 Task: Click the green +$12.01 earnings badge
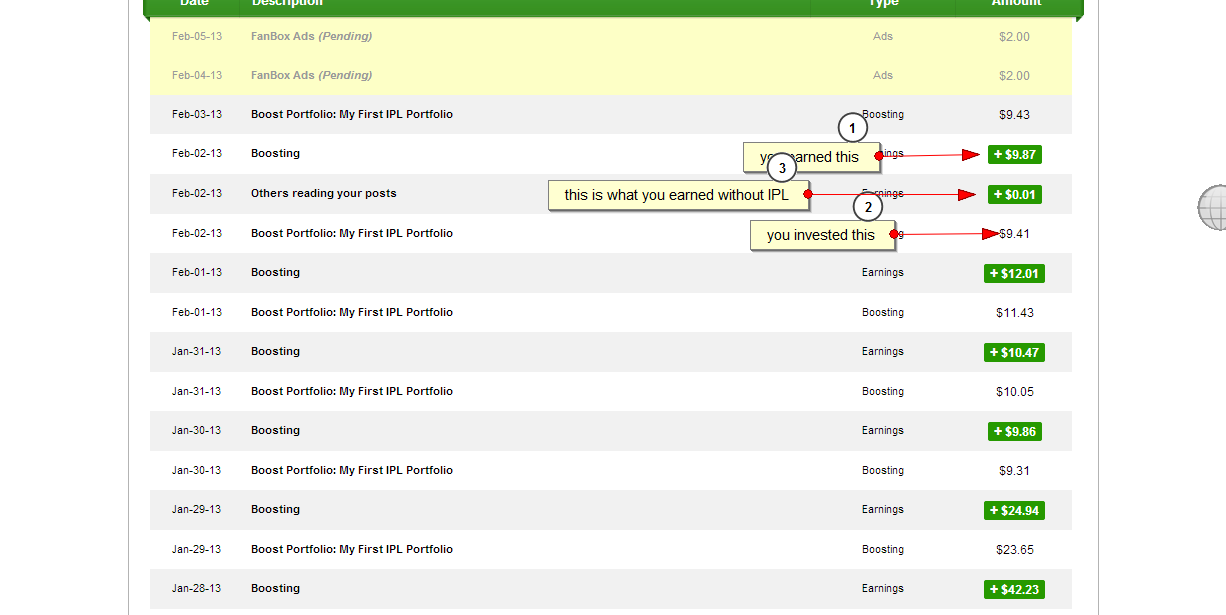click(1014, 273)
